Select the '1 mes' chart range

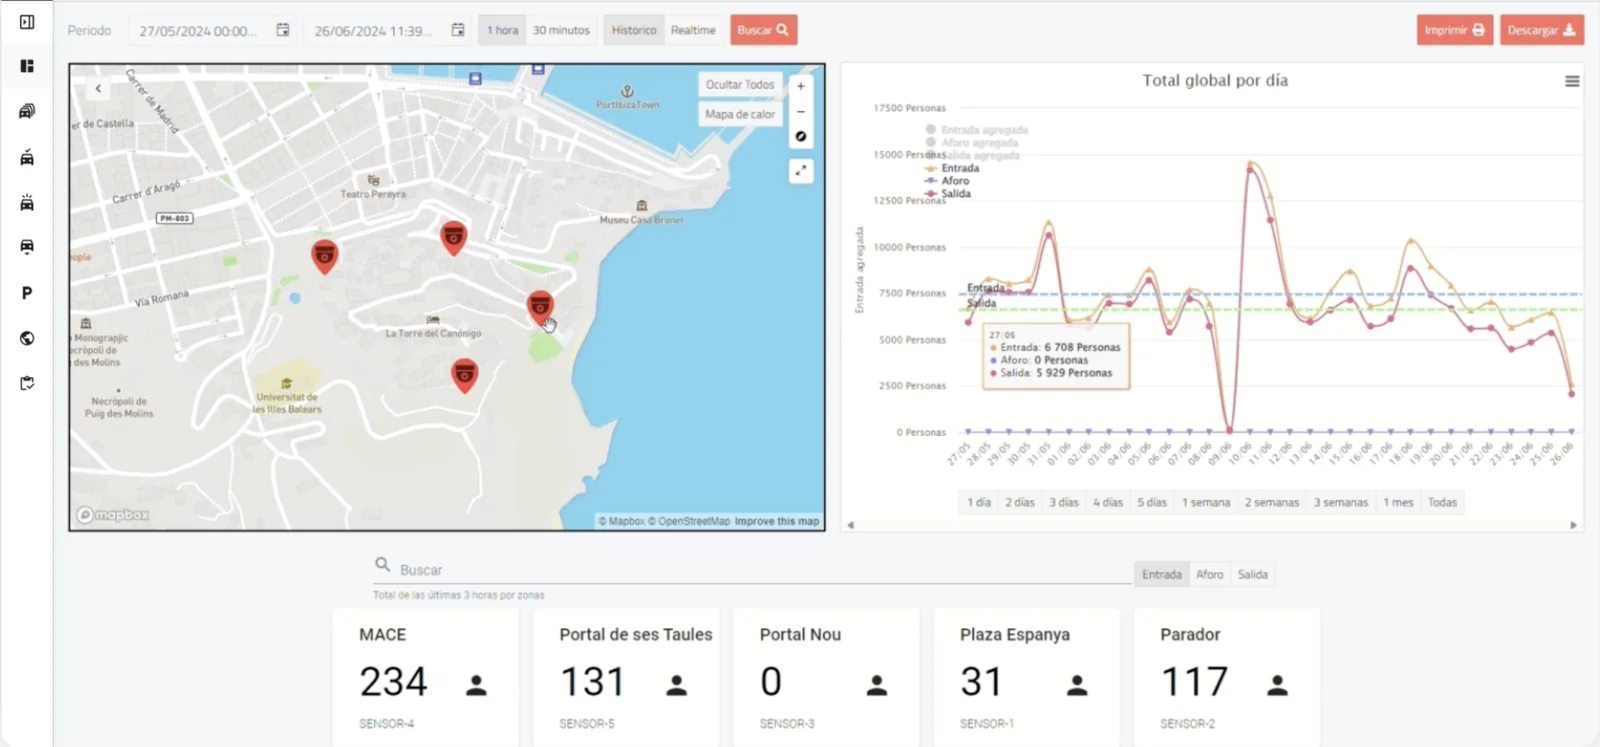[x=1398, y=502]
